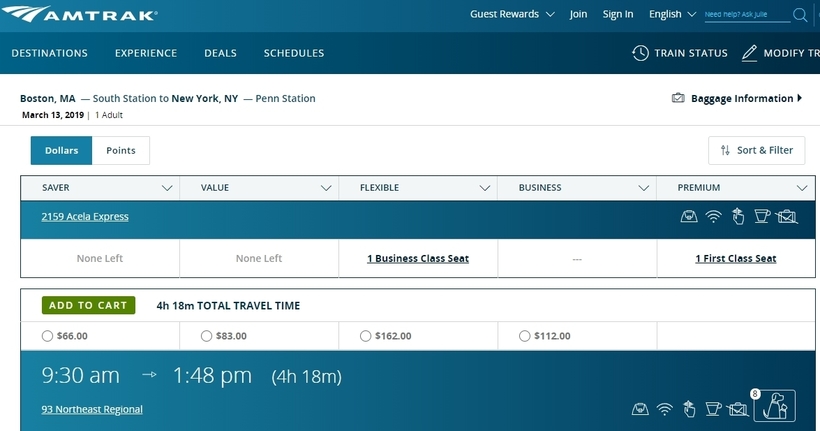Click the 1:48 pm arrival time
Viewport: 820px width, 431px height.
click(212, 376)
